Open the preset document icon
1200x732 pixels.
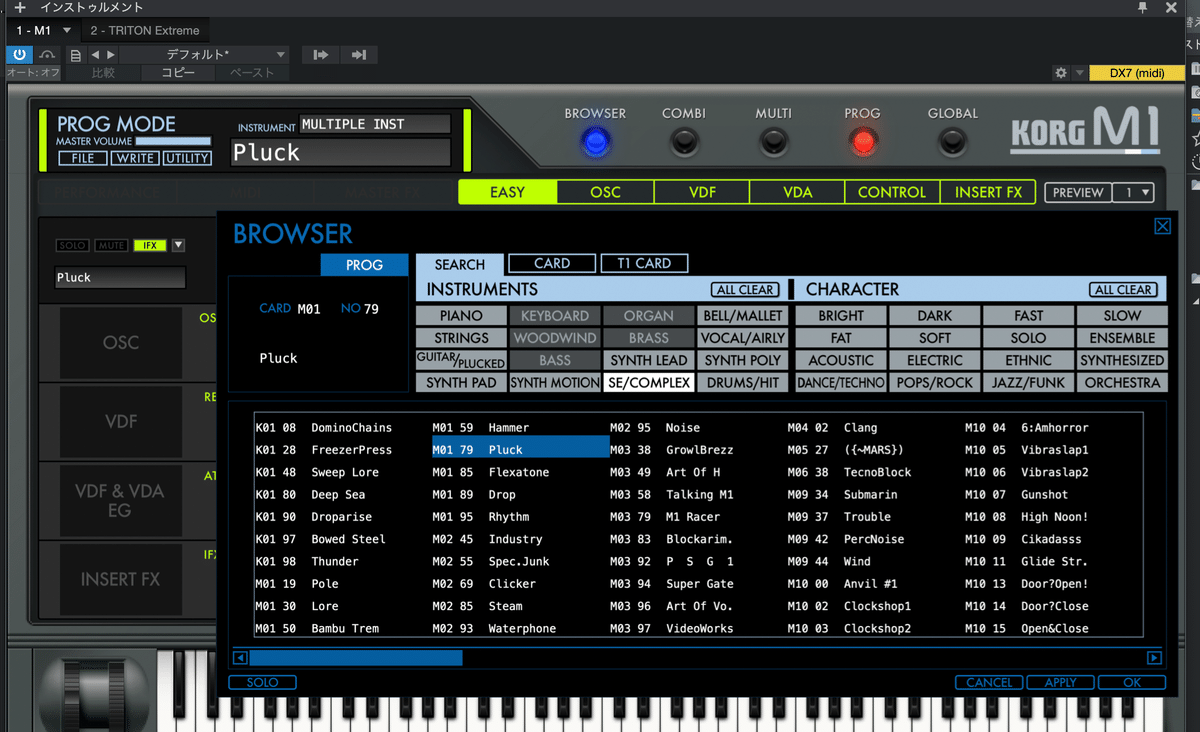click(76, 55)
